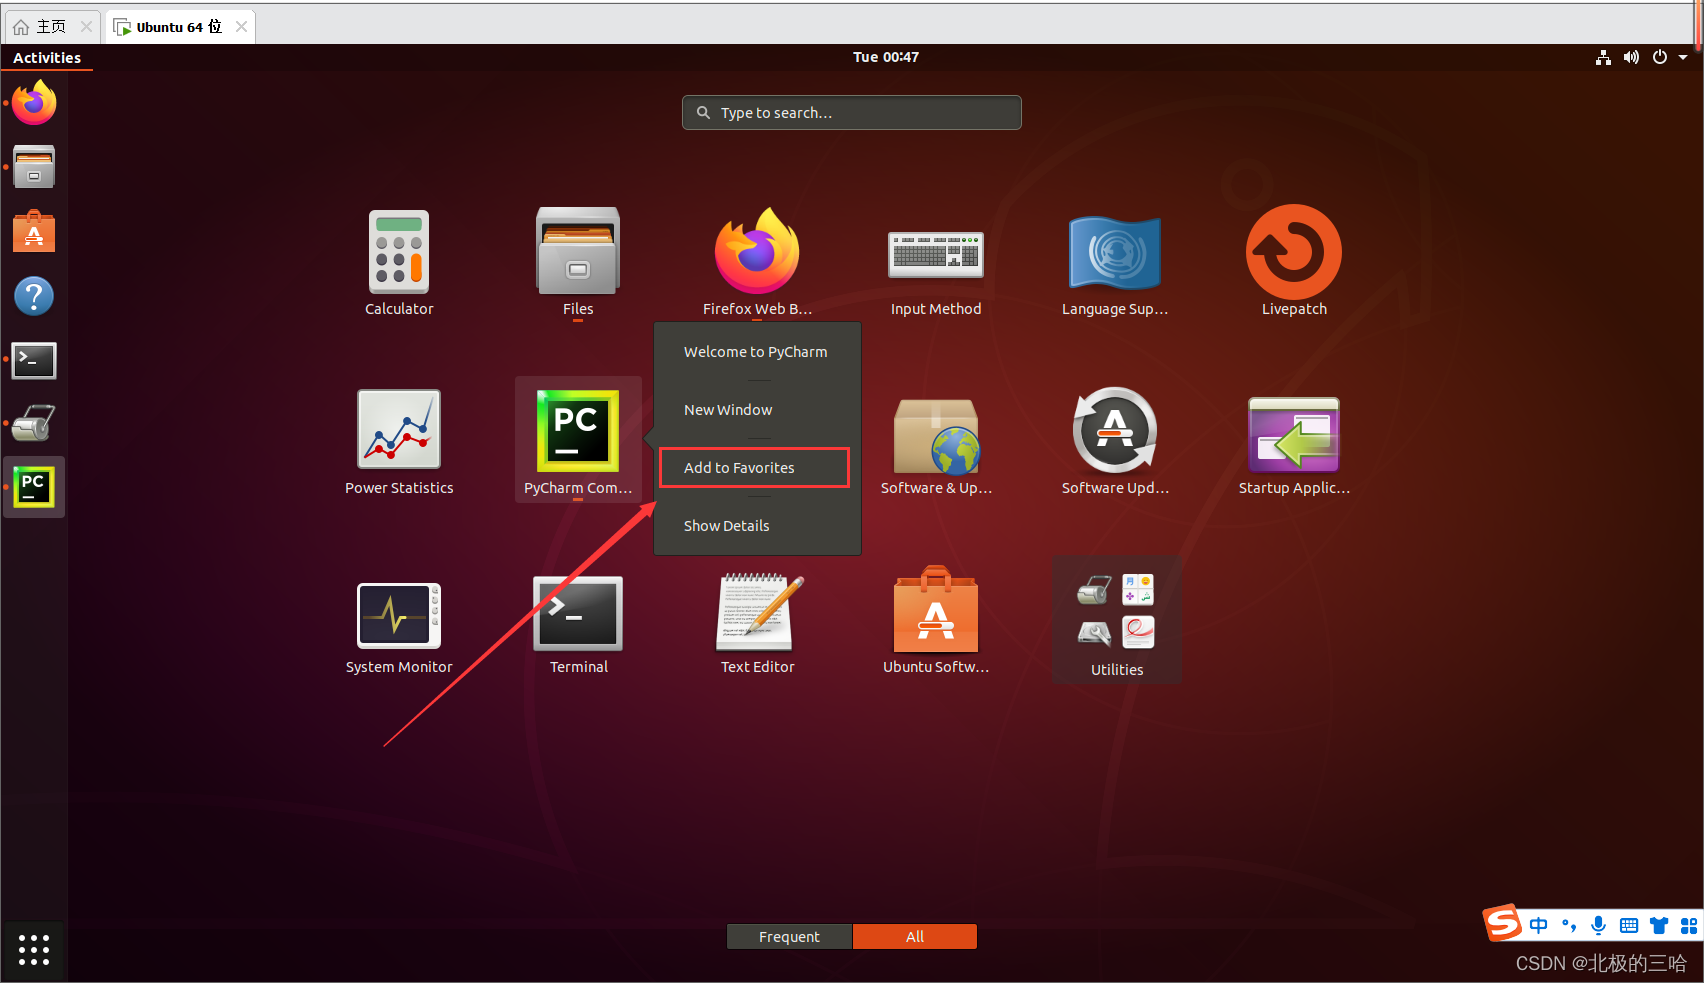
Task: Open the Sogou soft keyboard icon
Action: click(1629, 926)
